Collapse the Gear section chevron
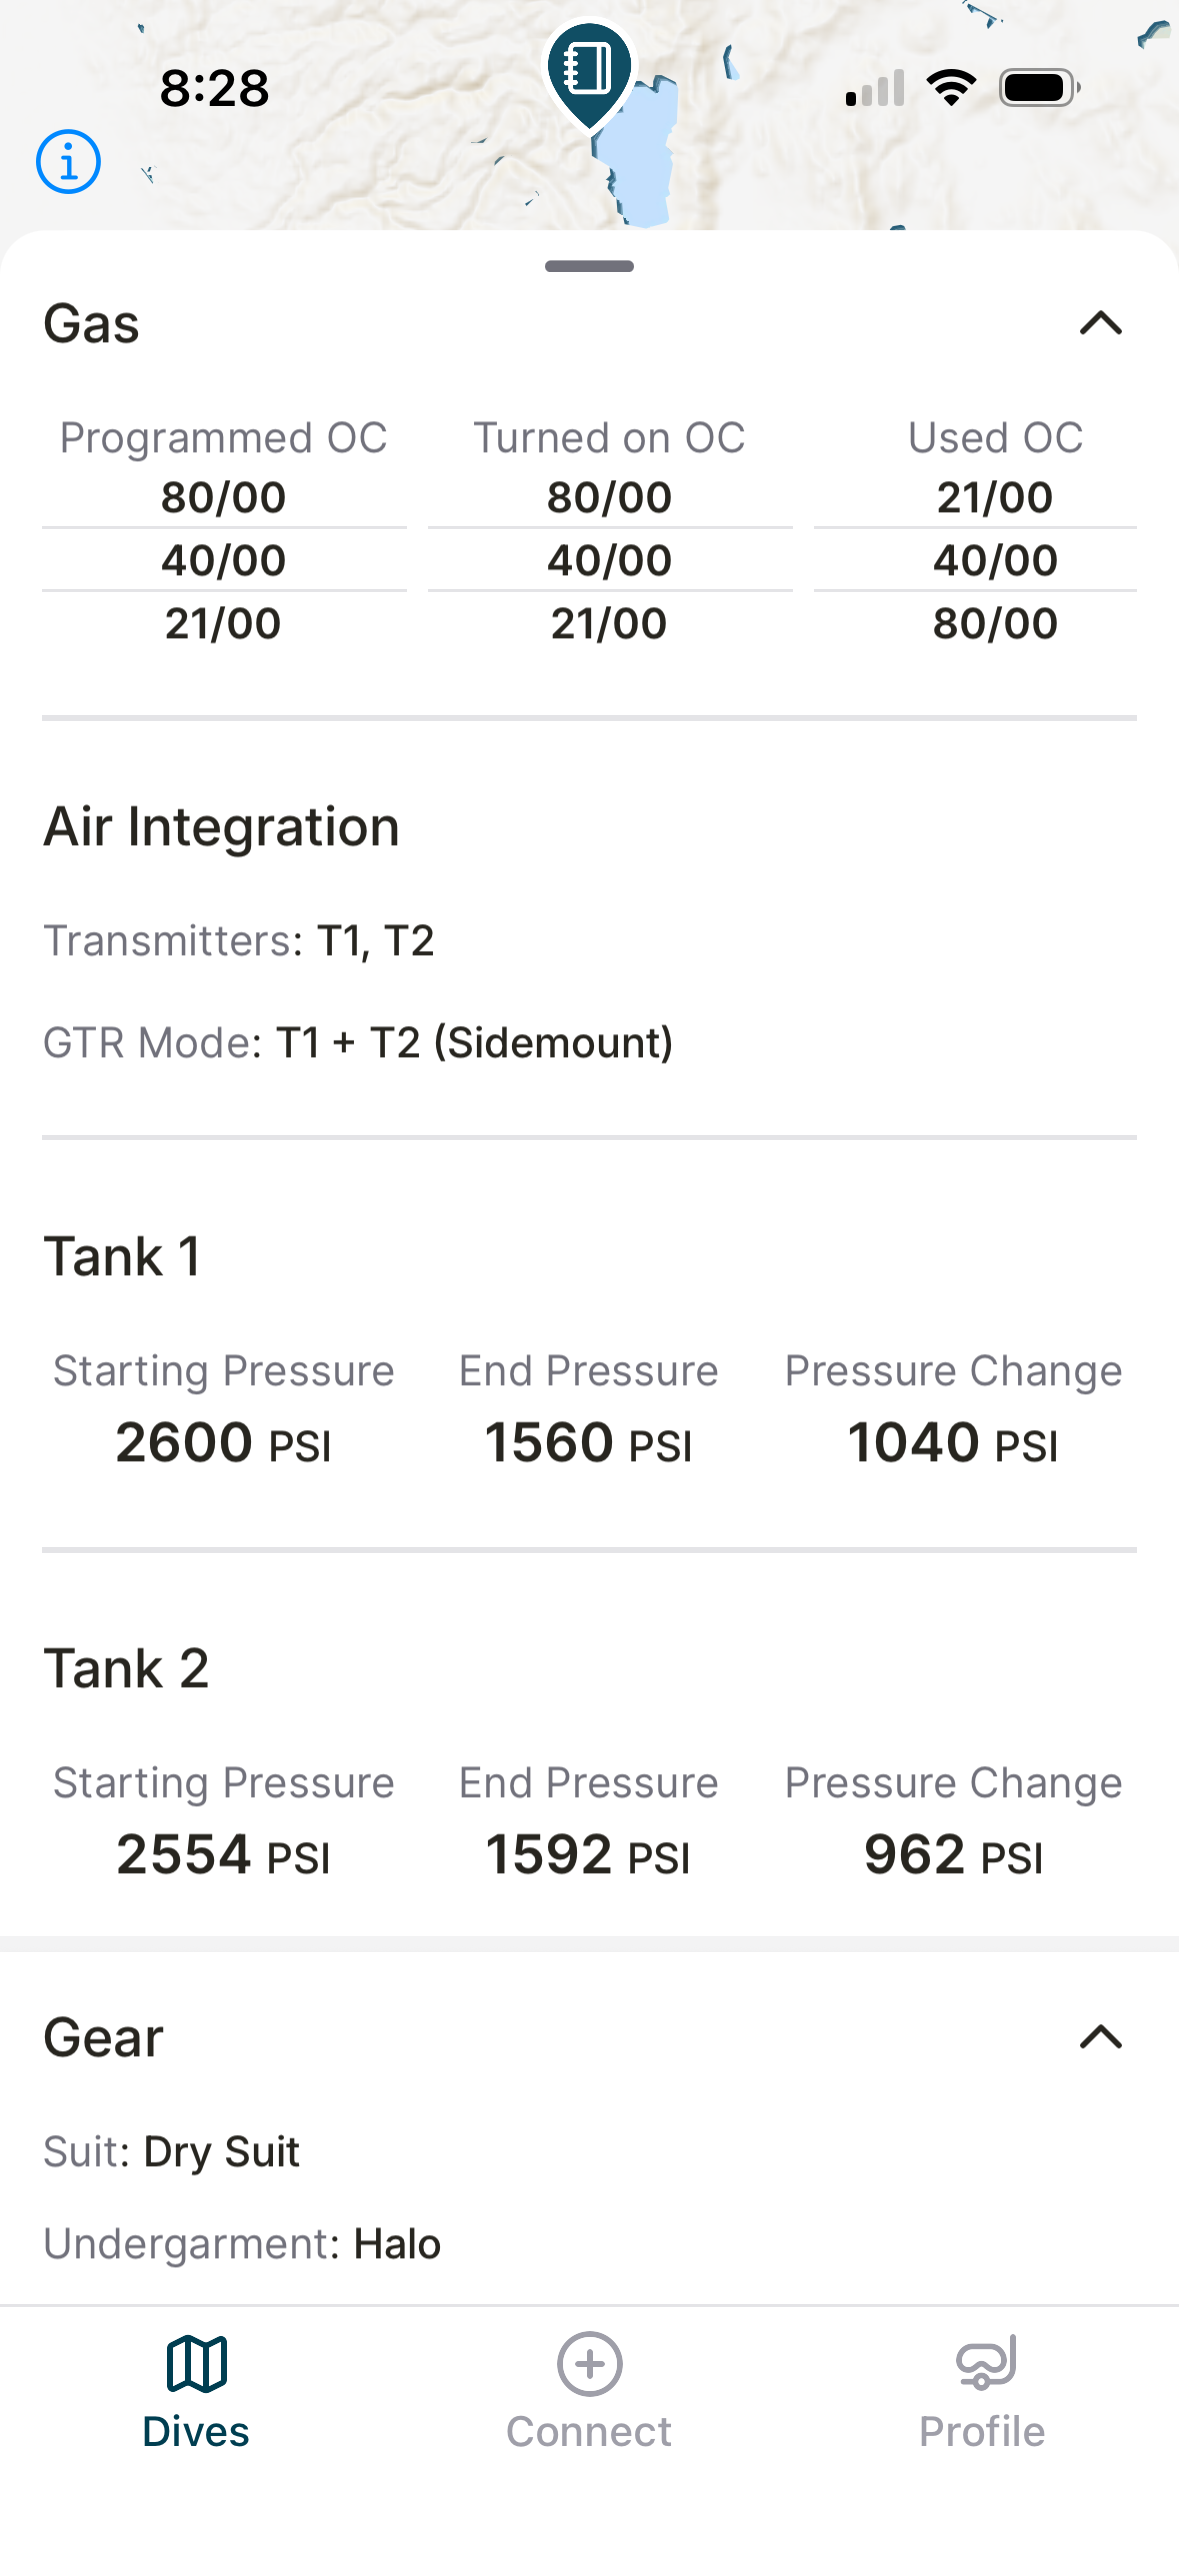 (x=1101, y=2037)
